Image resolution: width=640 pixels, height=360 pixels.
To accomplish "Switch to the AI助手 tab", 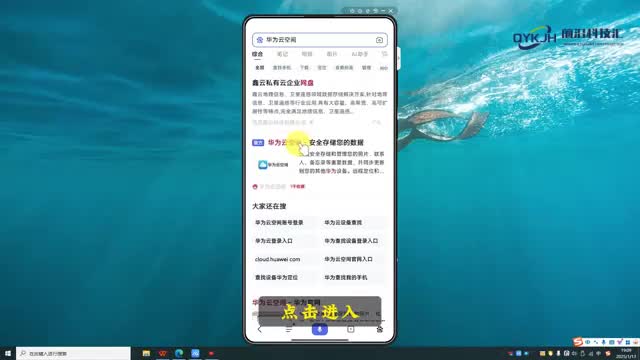I will click(x=360, y=54).
